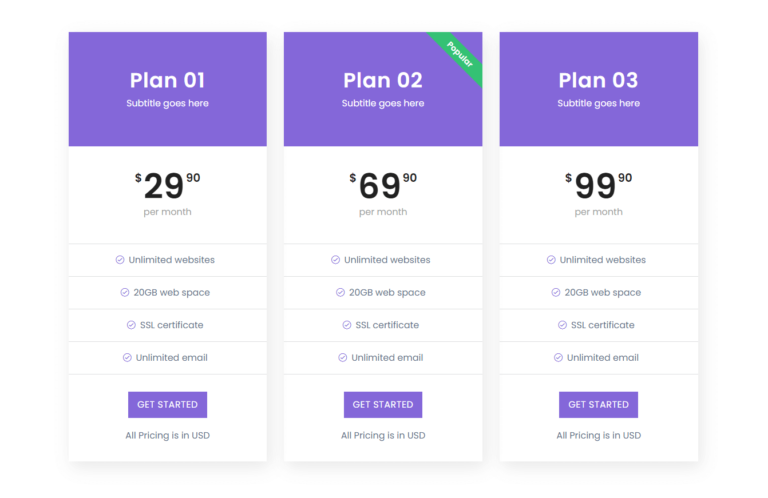Image resolution: width=768 pixels, height=498 pixels.
Task: Click checkmark icon beside Plan 02 SSL certificate
Action: pyautogui.click(x=347, y=325)
